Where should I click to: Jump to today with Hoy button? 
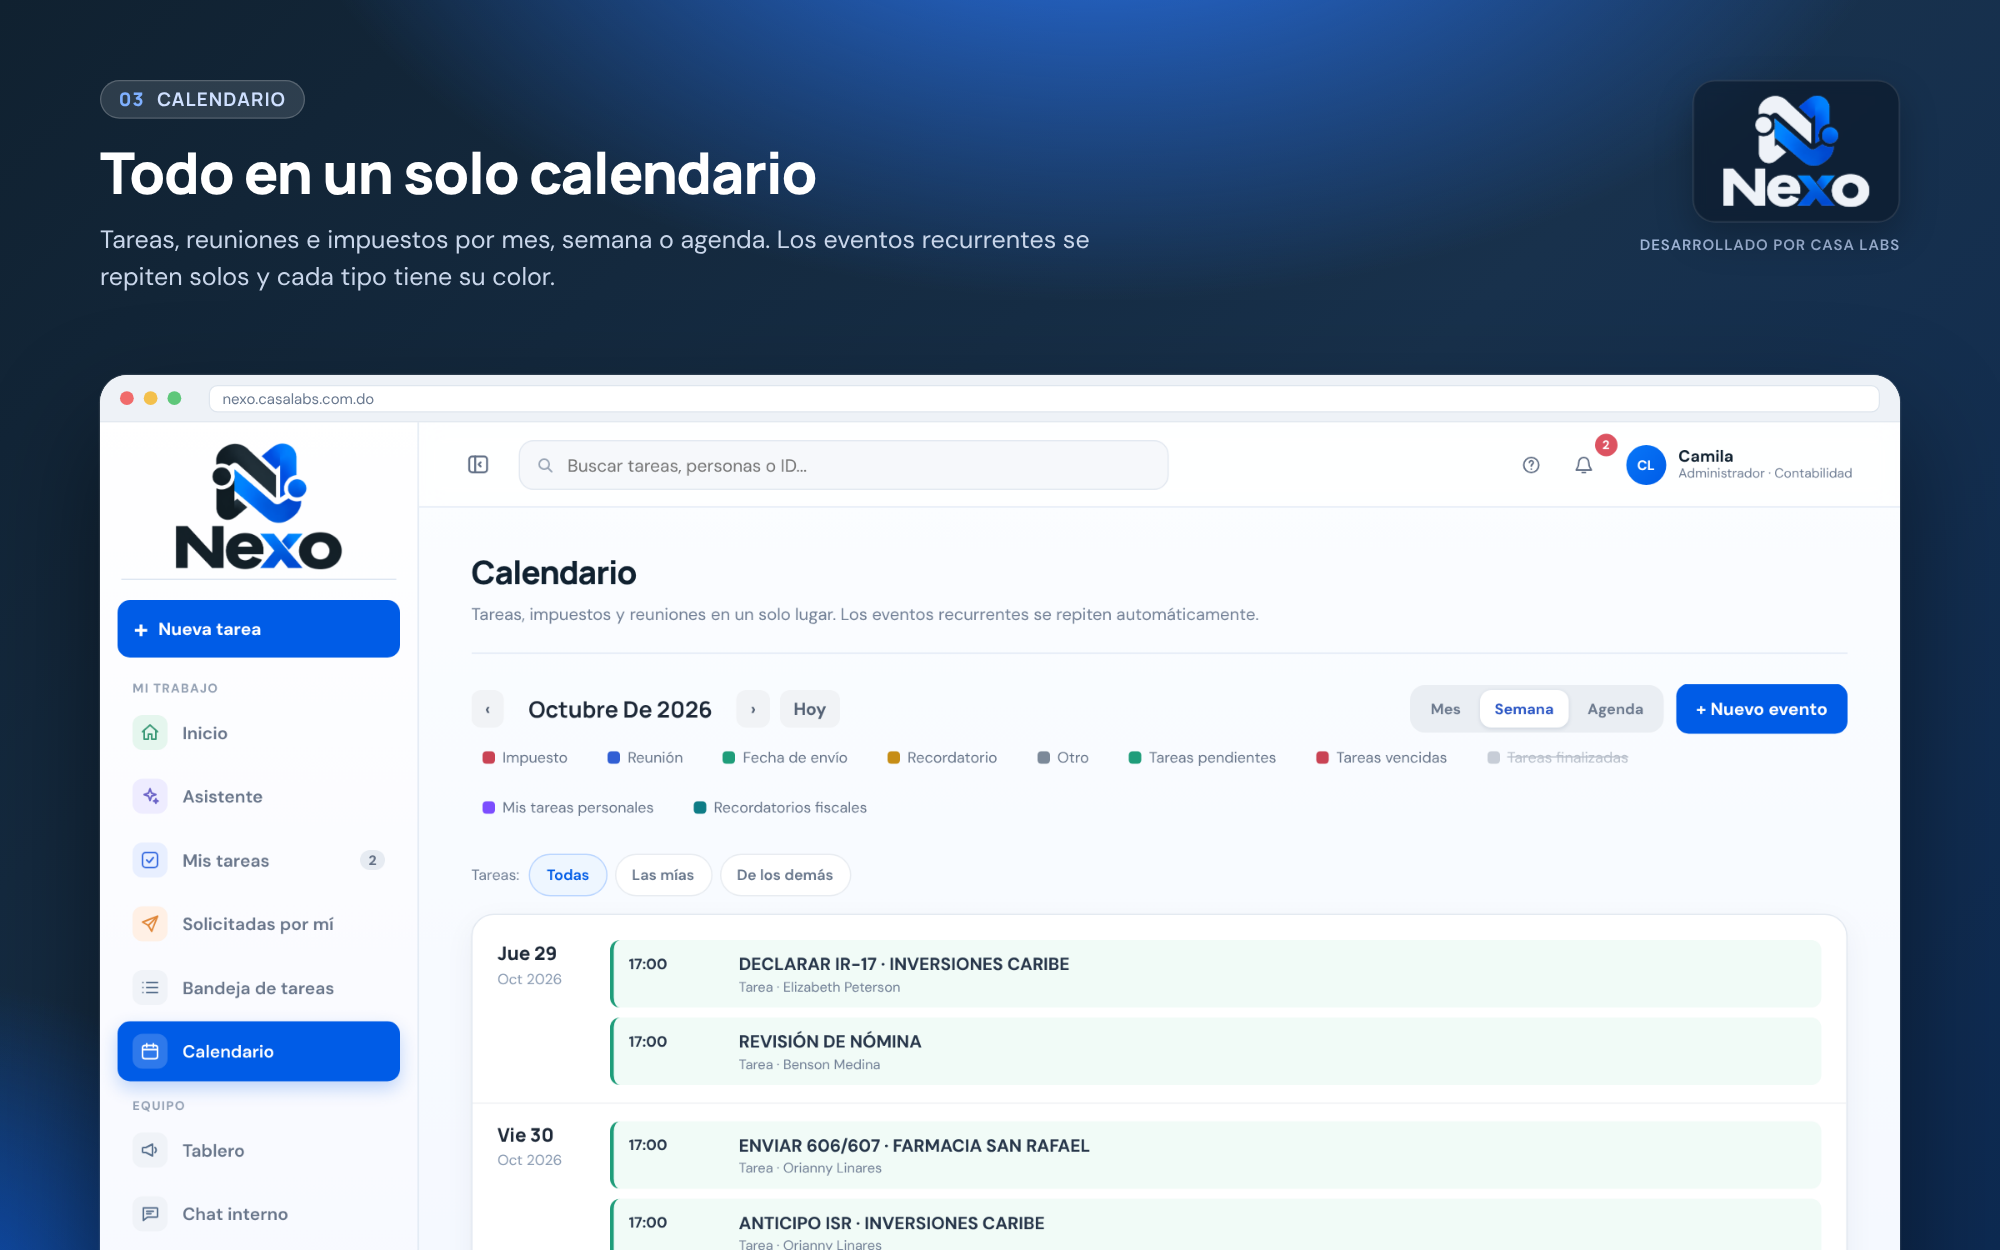coord(809,709)
